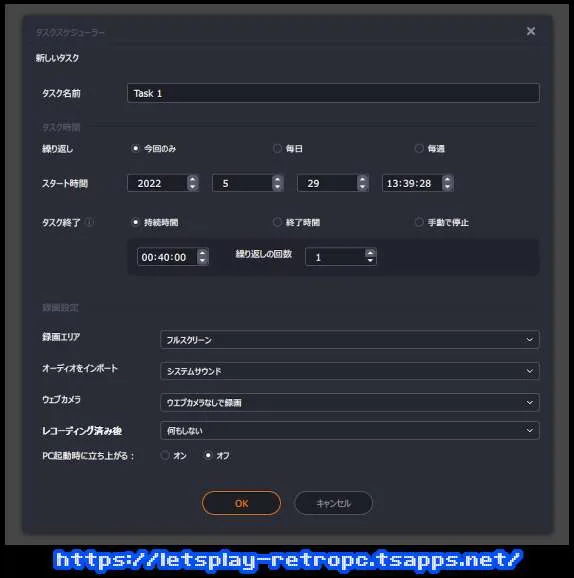Decrease the start day 29 value
574x578 pixels.
tap(362, 187)
